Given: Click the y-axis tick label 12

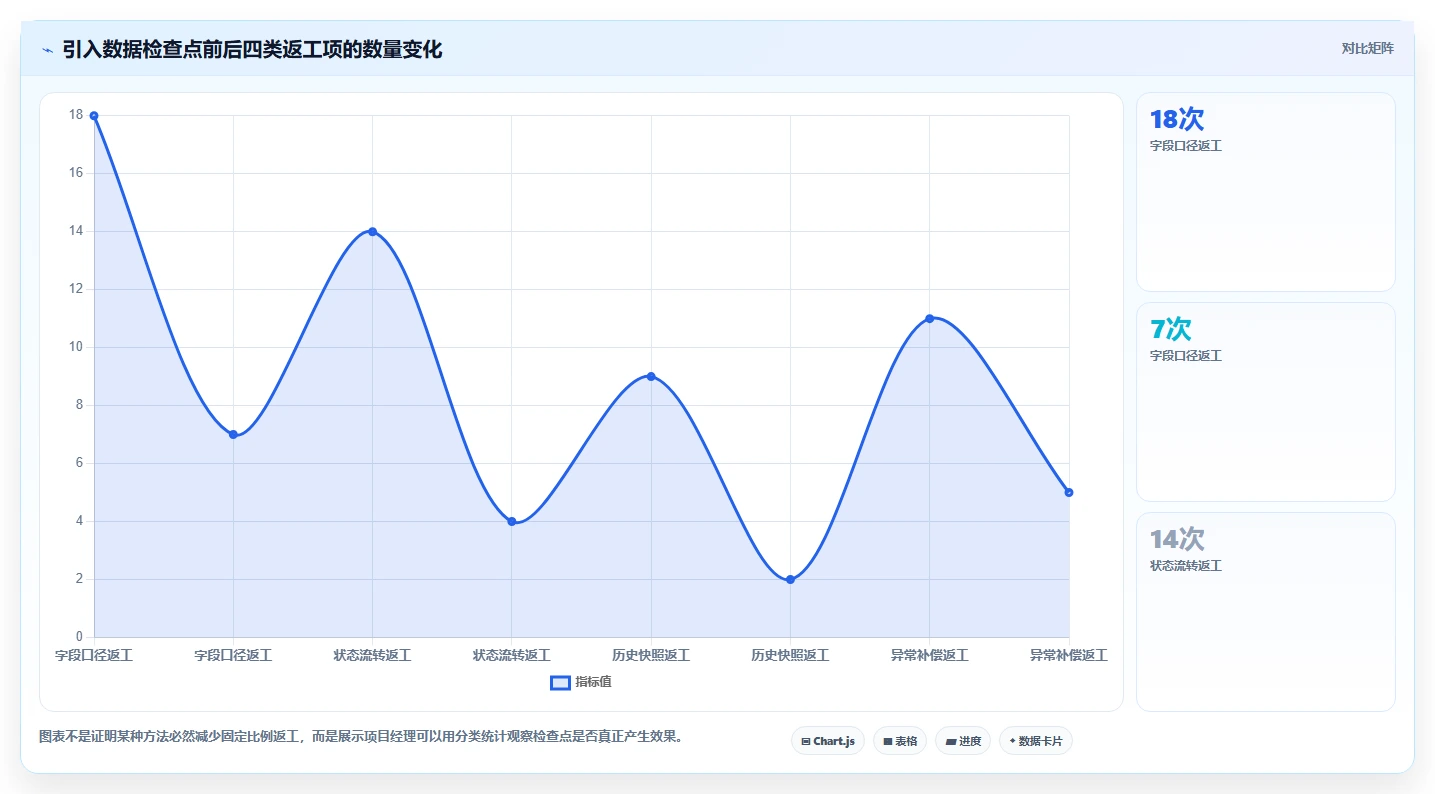Looking at the screenshot, I should [x=76, y=289].
